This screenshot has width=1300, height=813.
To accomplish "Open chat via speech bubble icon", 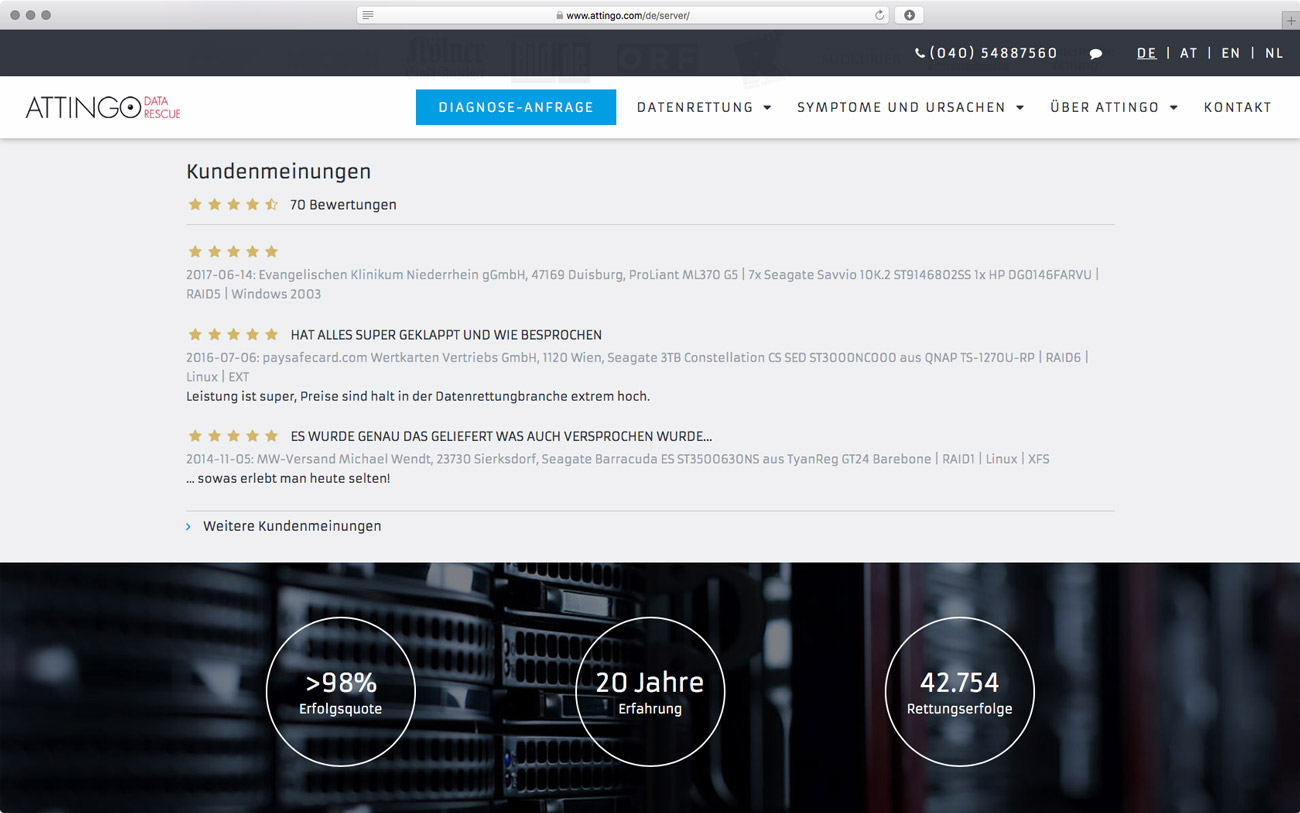I will pos(1096,54).
